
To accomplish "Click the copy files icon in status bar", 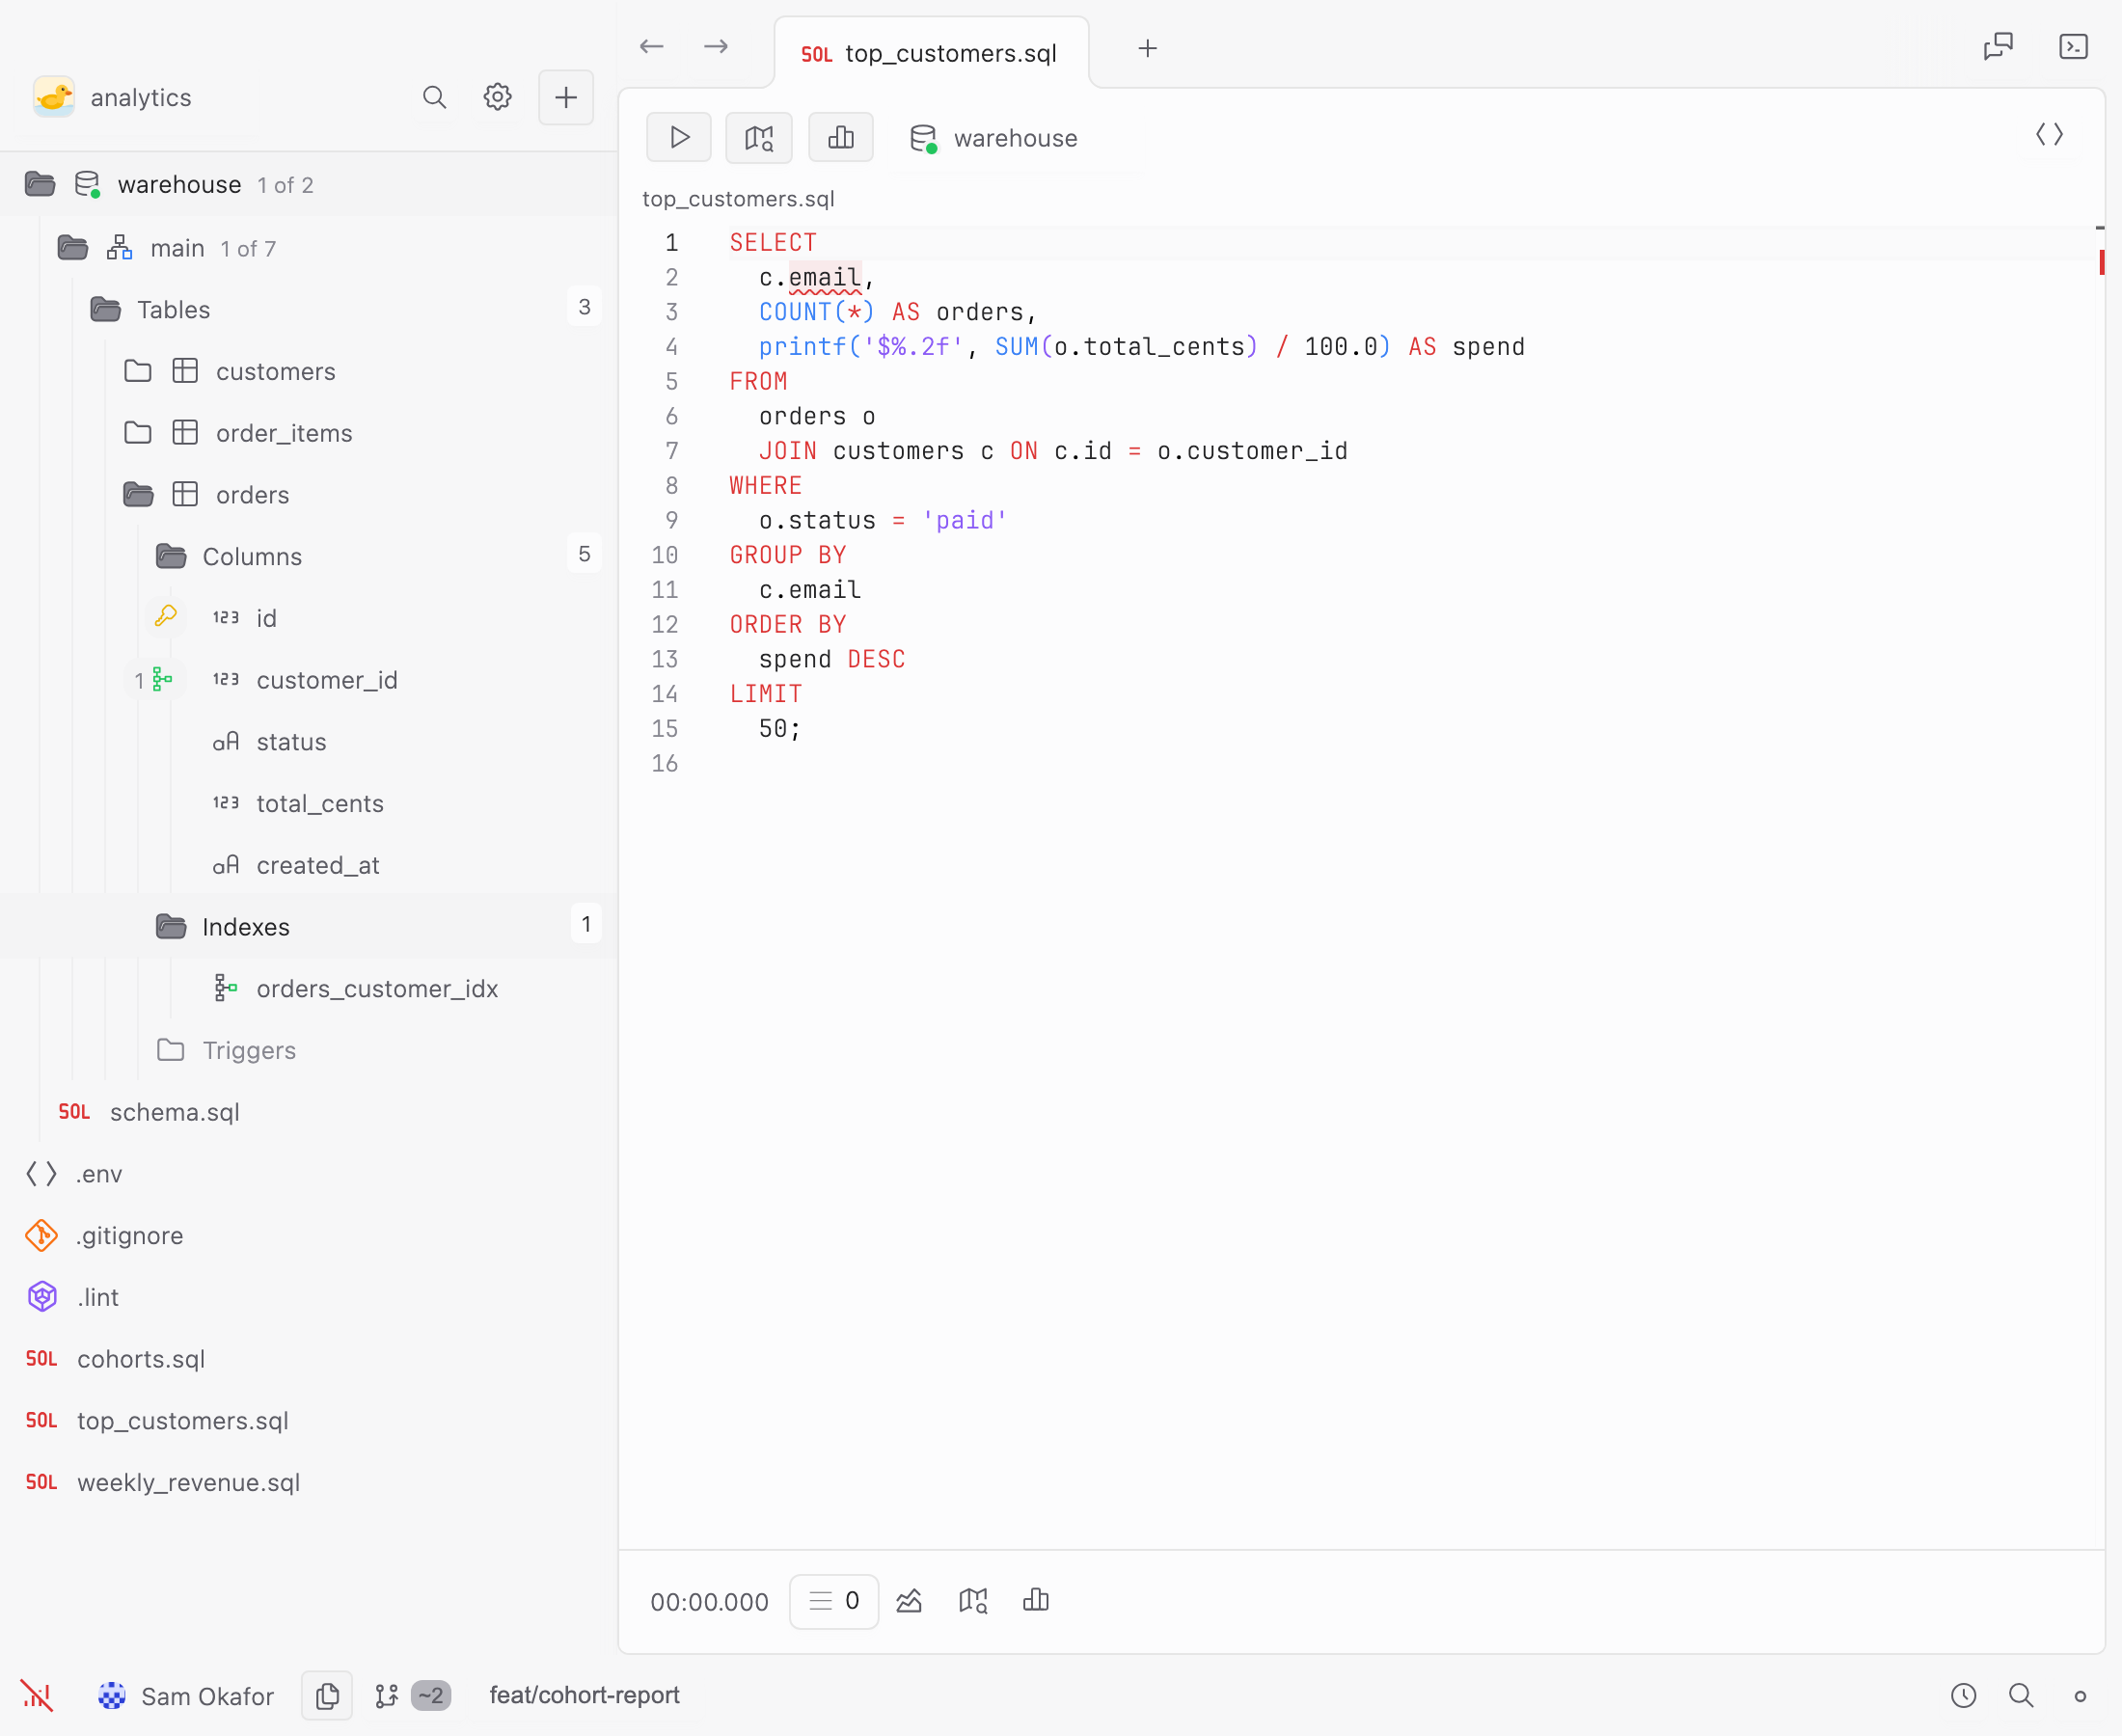I will [327, 1695].
